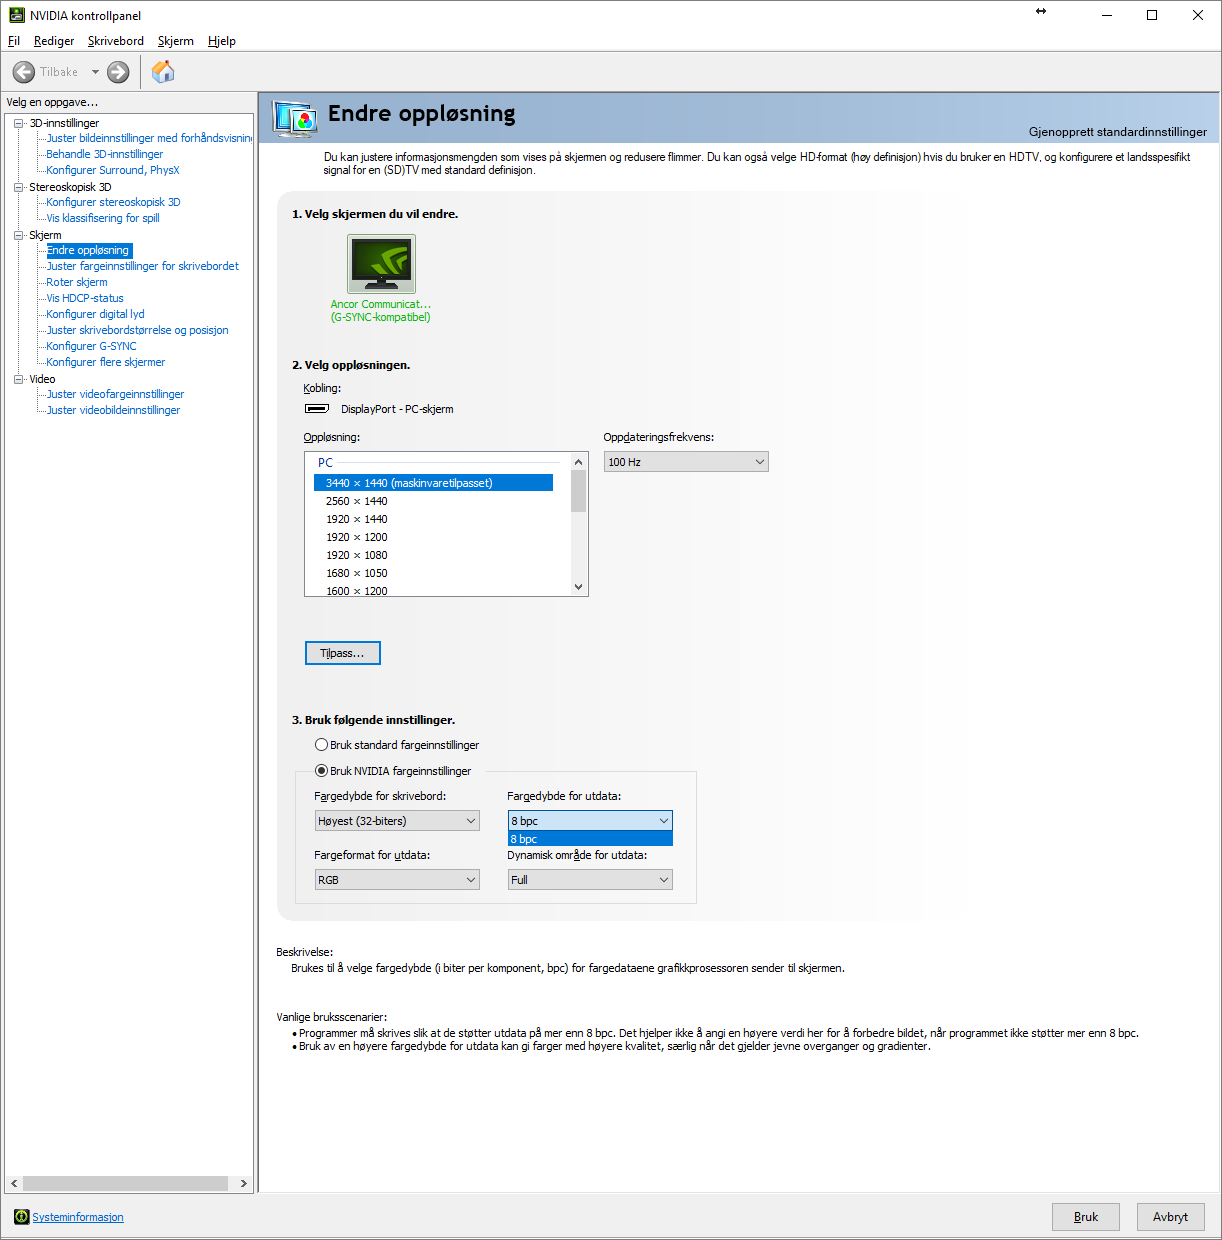Viewport: 1222px width, 1240px height.
Task: Select resolution 1680 × 1050
Action: [x=433, y=573]
